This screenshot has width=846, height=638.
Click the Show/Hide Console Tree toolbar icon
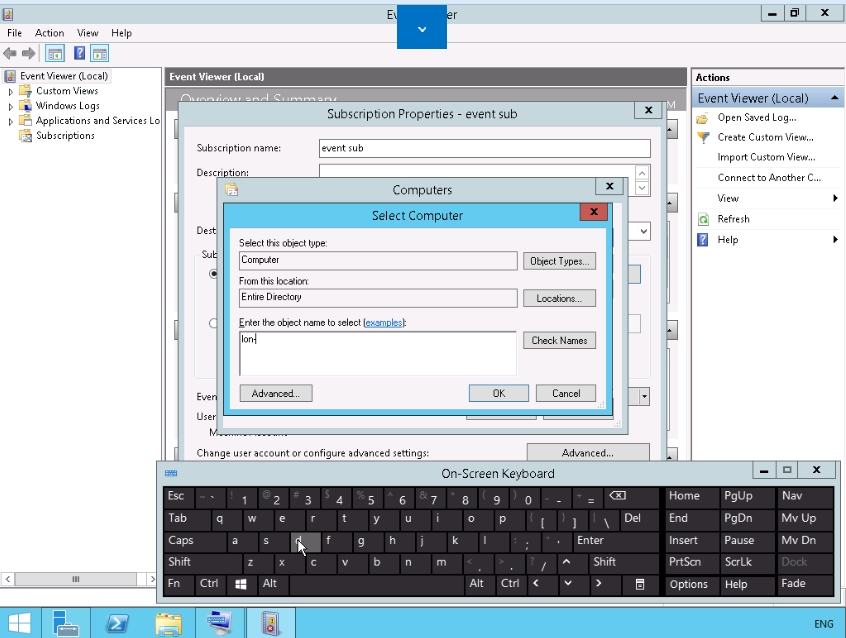point(55,53)
